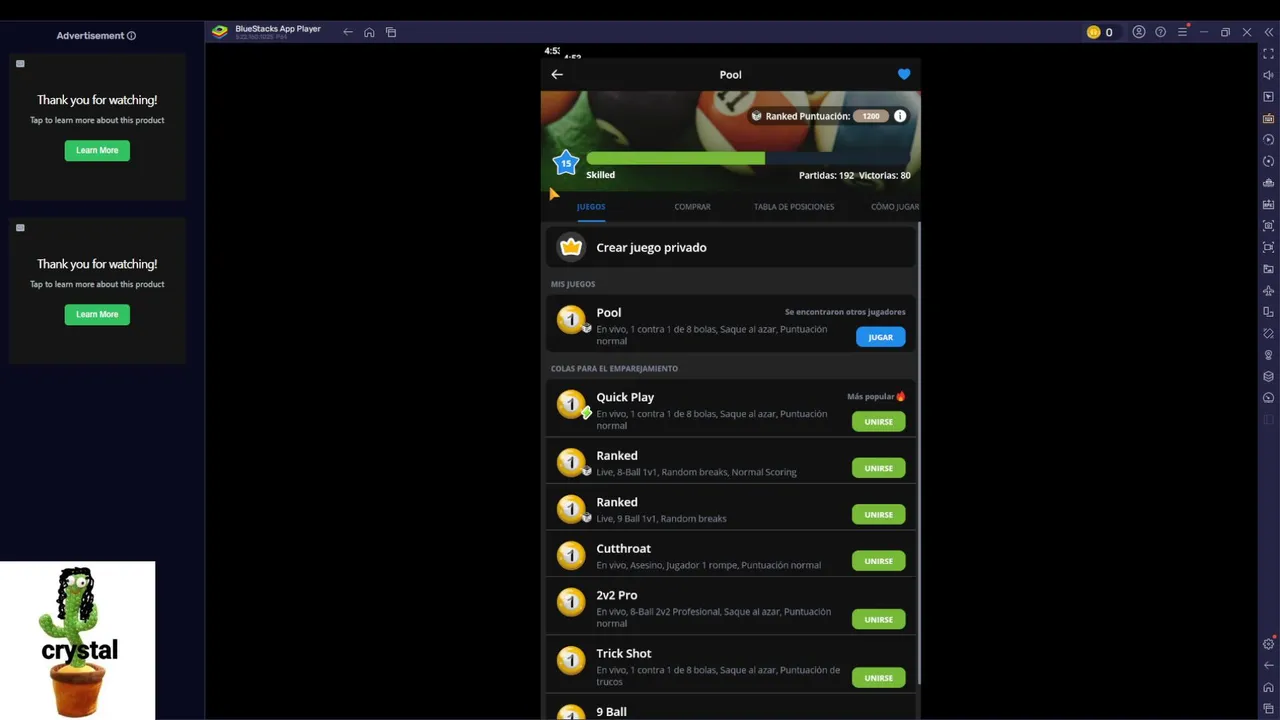
Task: Click the crystal cactus thumbnail
Action: pyautogui.click(x=78, y=640)
